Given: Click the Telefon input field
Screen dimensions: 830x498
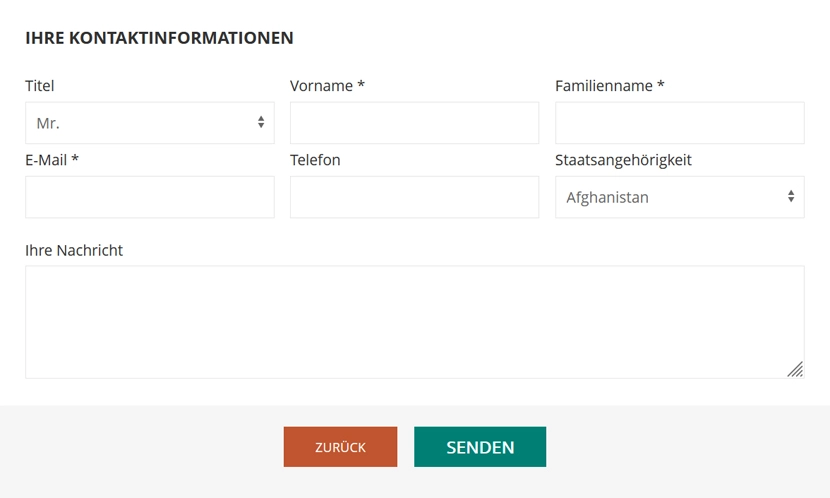Looking at the screenshot, I should 414,197.
